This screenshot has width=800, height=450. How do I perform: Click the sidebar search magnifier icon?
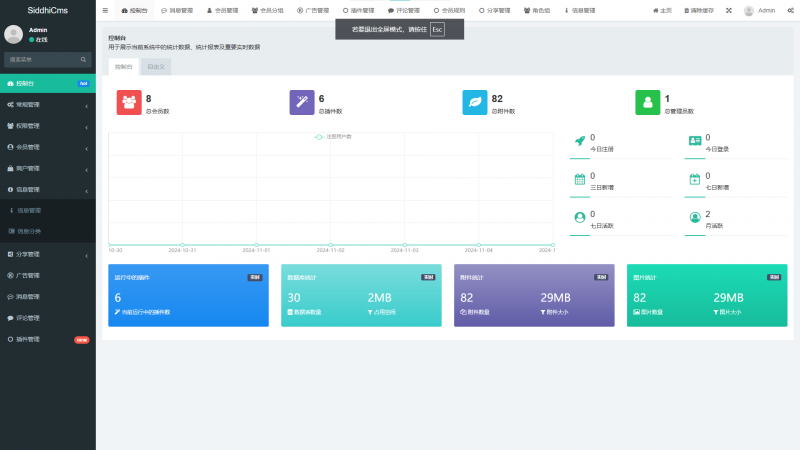click(83, 59)
